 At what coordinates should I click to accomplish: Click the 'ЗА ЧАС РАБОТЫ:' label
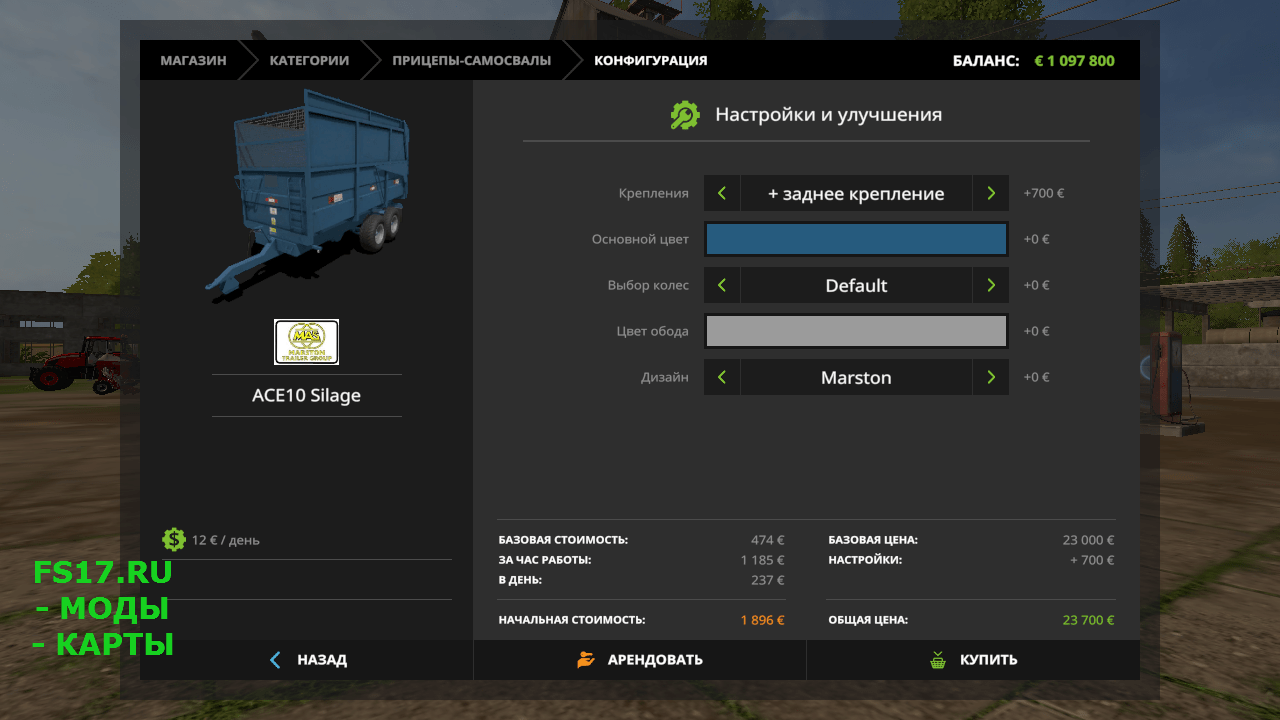(545, 560)
